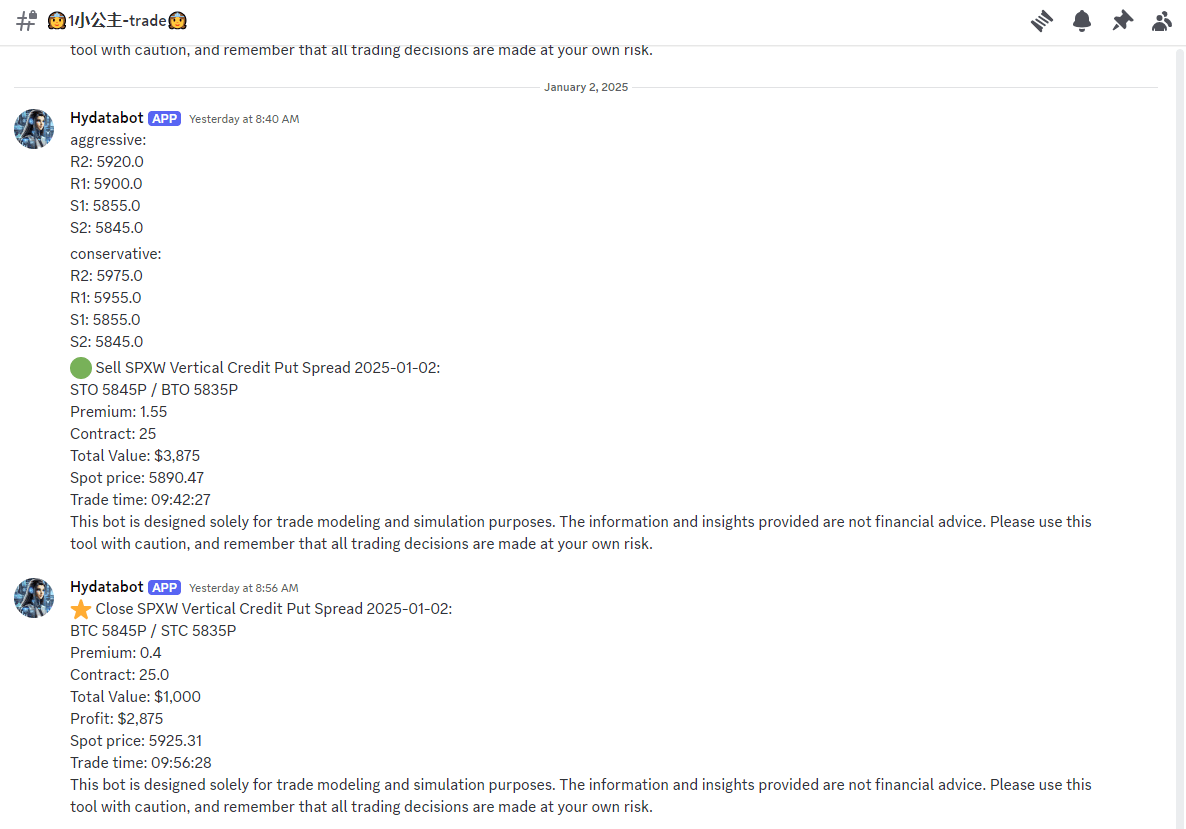The image size is (1186, 829).
Task: Click the locked channel hash icon
Action: click(27, 21)
